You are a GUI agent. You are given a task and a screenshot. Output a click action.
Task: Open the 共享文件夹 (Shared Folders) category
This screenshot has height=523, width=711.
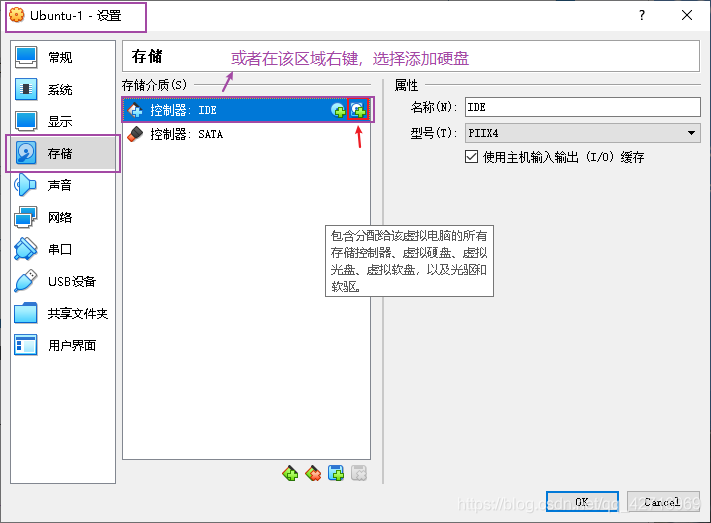pos(63,313)
